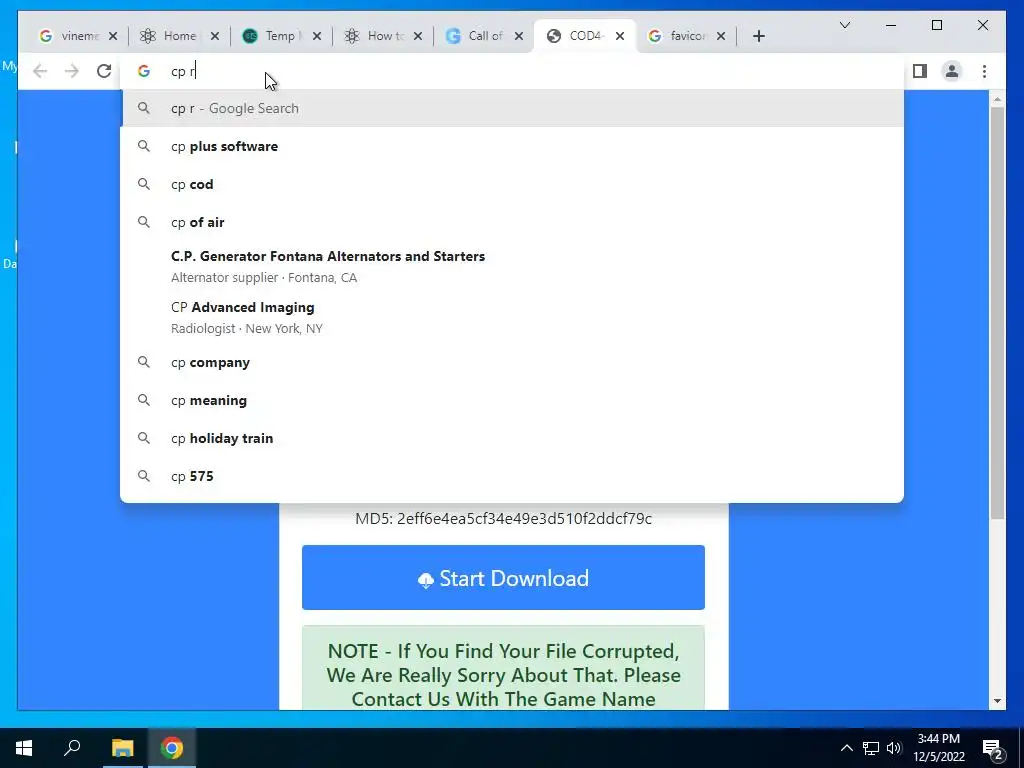Click the browser back arrow
The image size is (1024, 768).
tap(40, 71)
